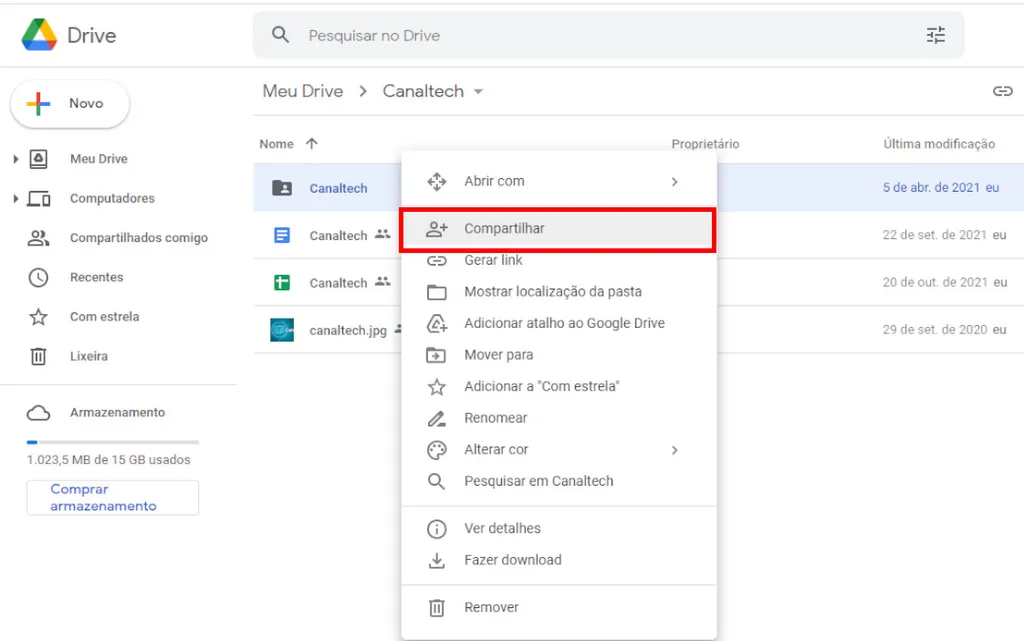Select Gerar link menu entry

pyautogui.click(x=559, y=260)
